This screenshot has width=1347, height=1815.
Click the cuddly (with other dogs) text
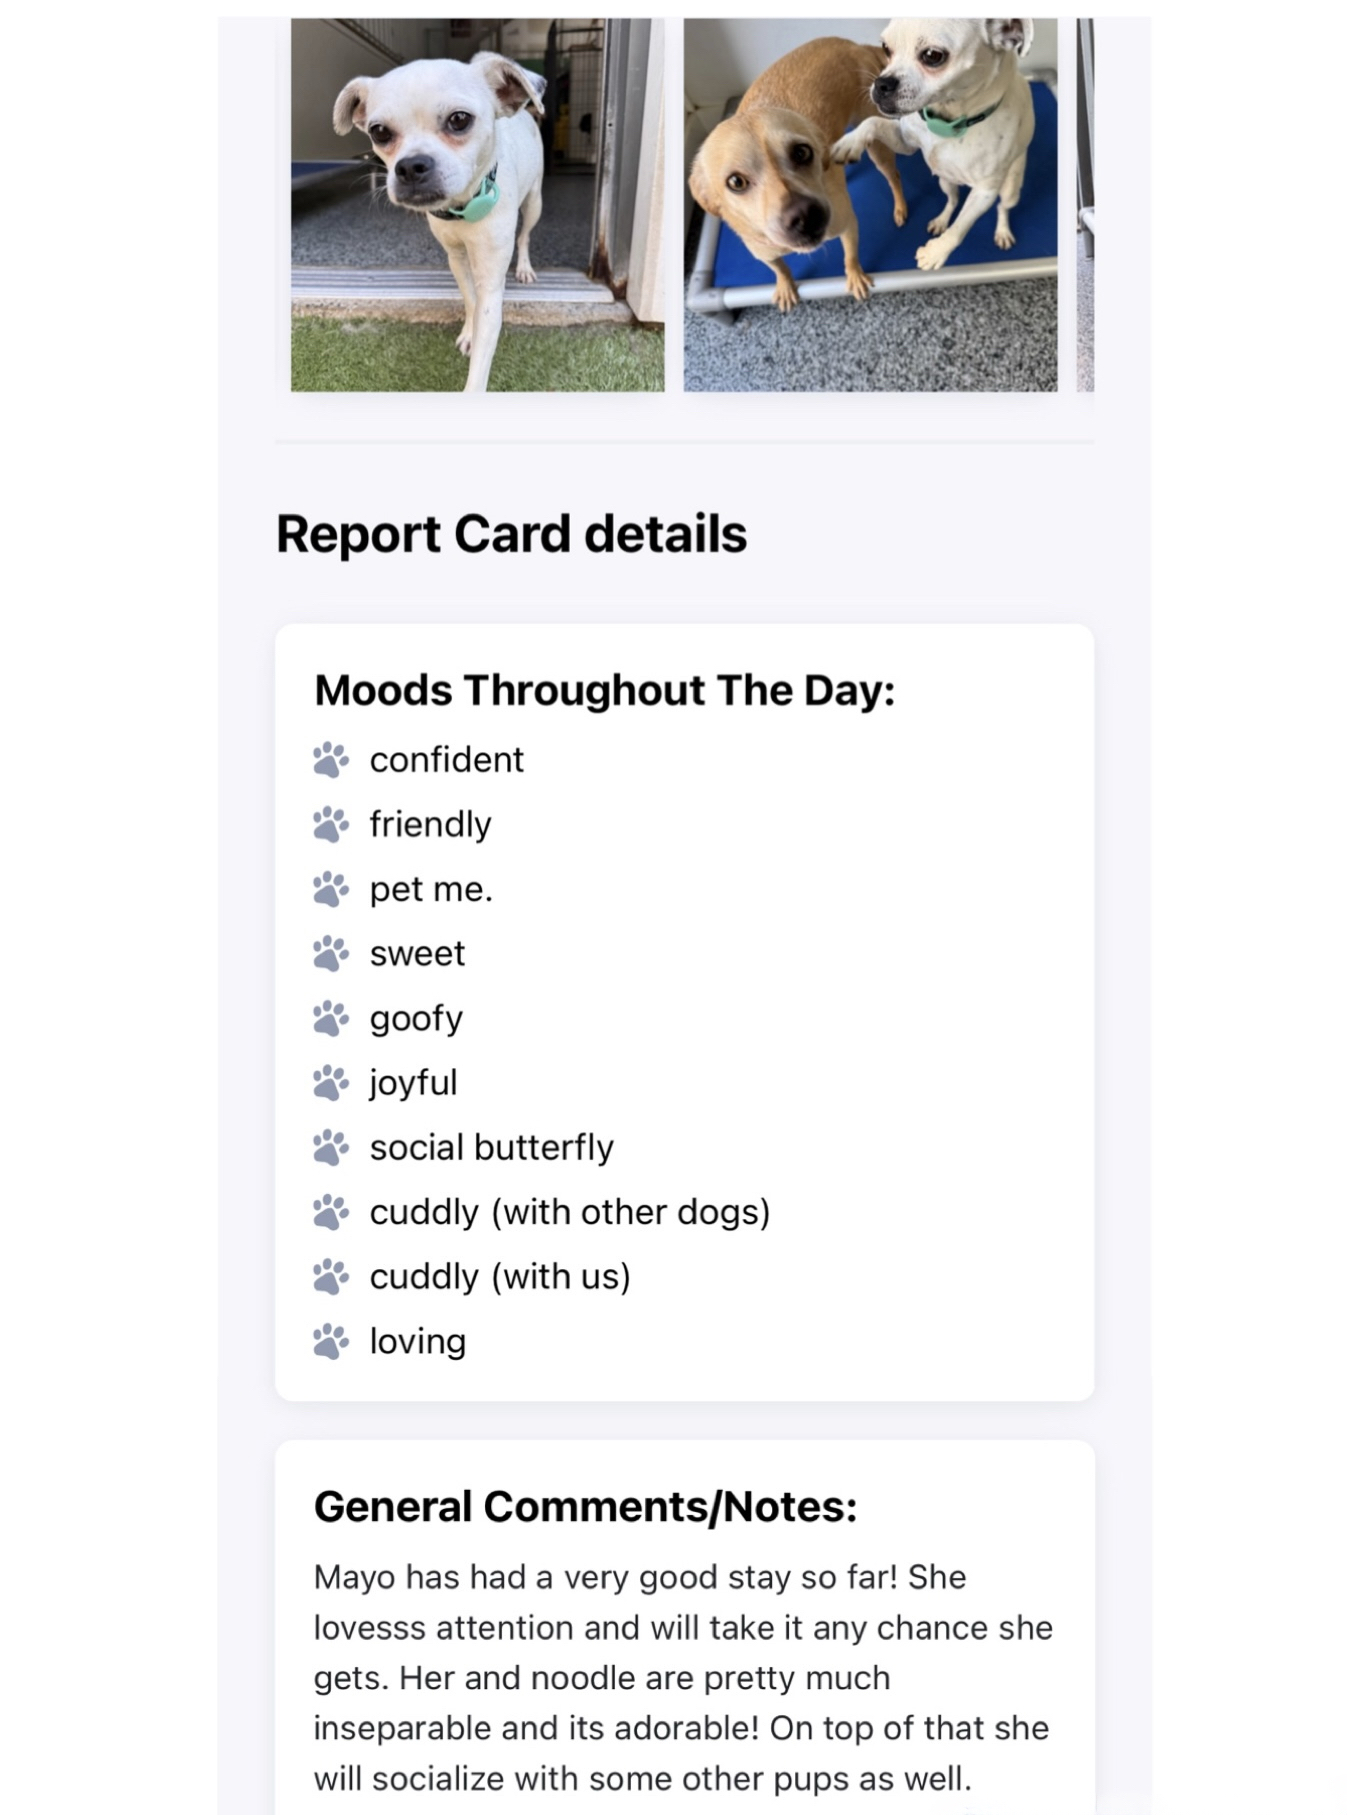click(x=569, y=1212)
